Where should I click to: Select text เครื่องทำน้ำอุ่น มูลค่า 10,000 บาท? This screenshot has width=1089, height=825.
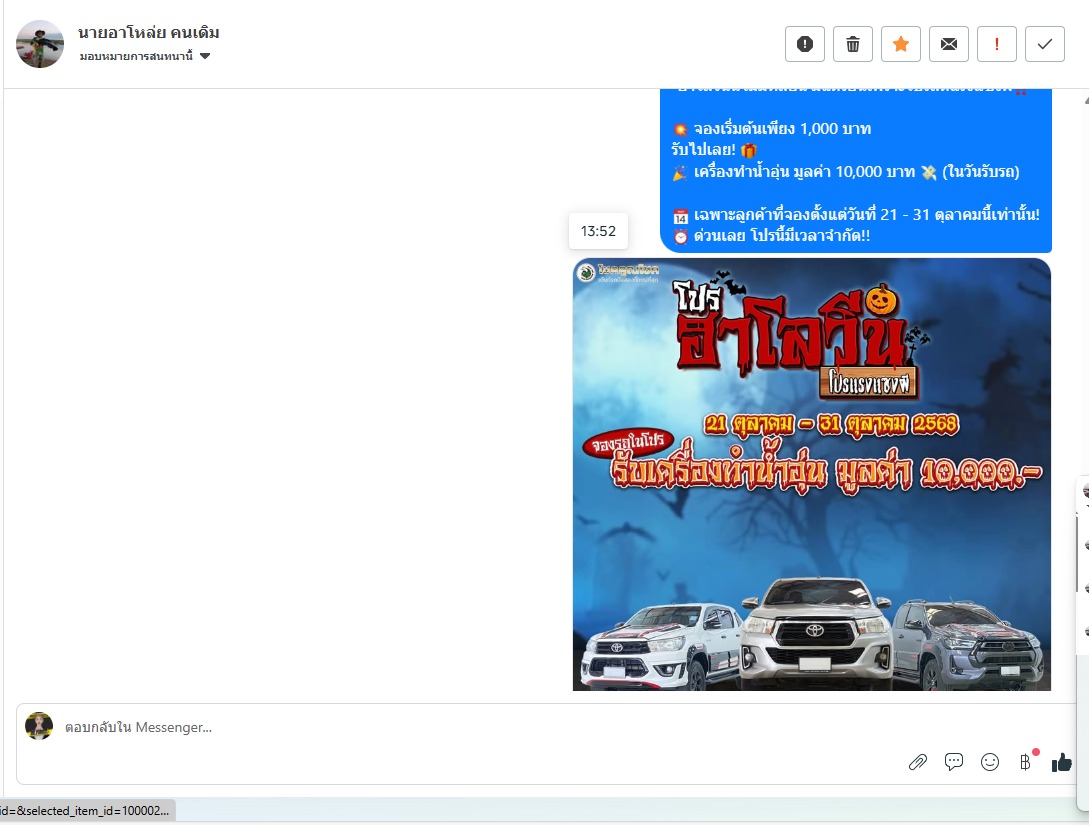tap(804, 172)
